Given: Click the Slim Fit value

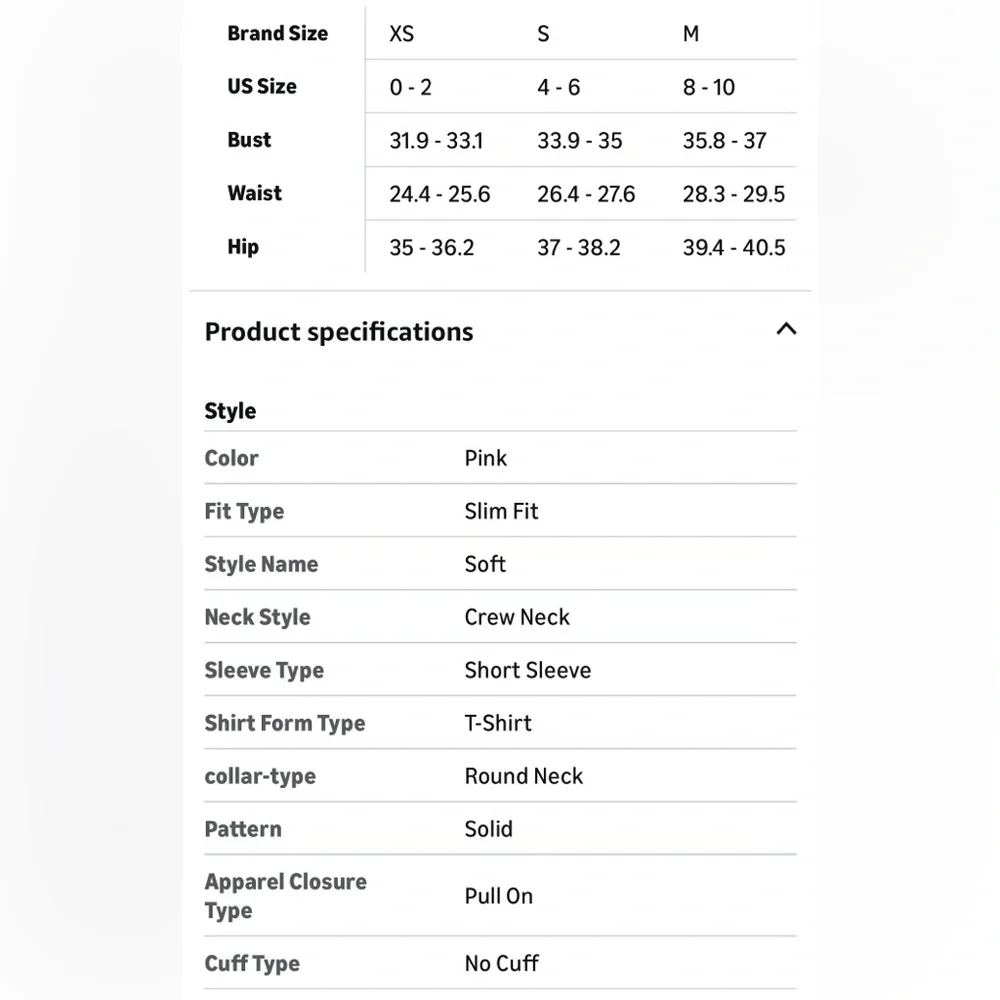Looking at the screenshot, I should click(501, 511).
